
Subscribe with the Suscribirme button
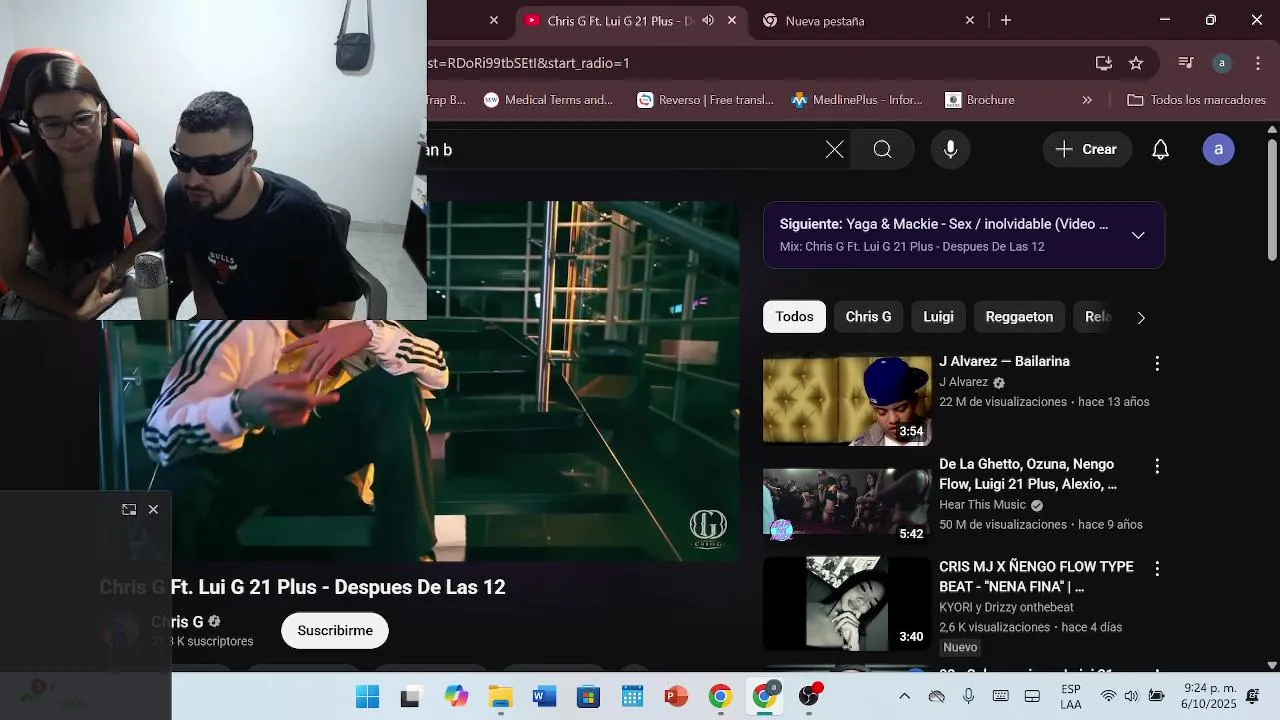[335, 631]
